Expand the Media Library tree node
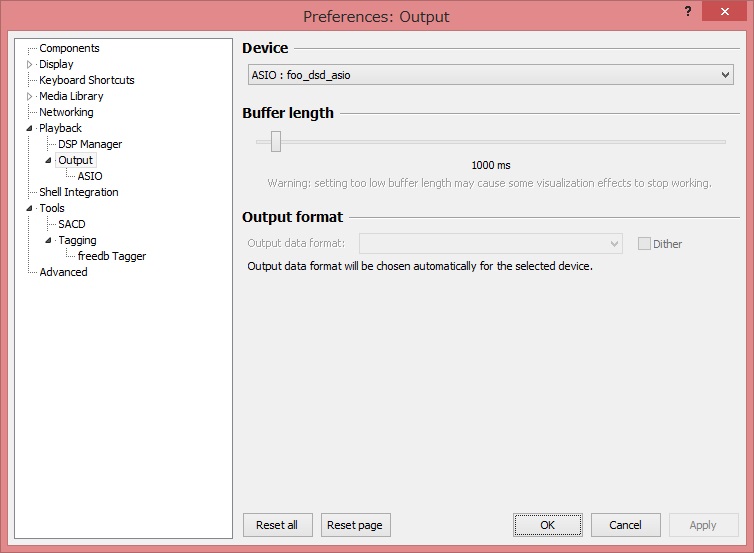The width and height of the screenshot is (754, 553). click(29, 96)
